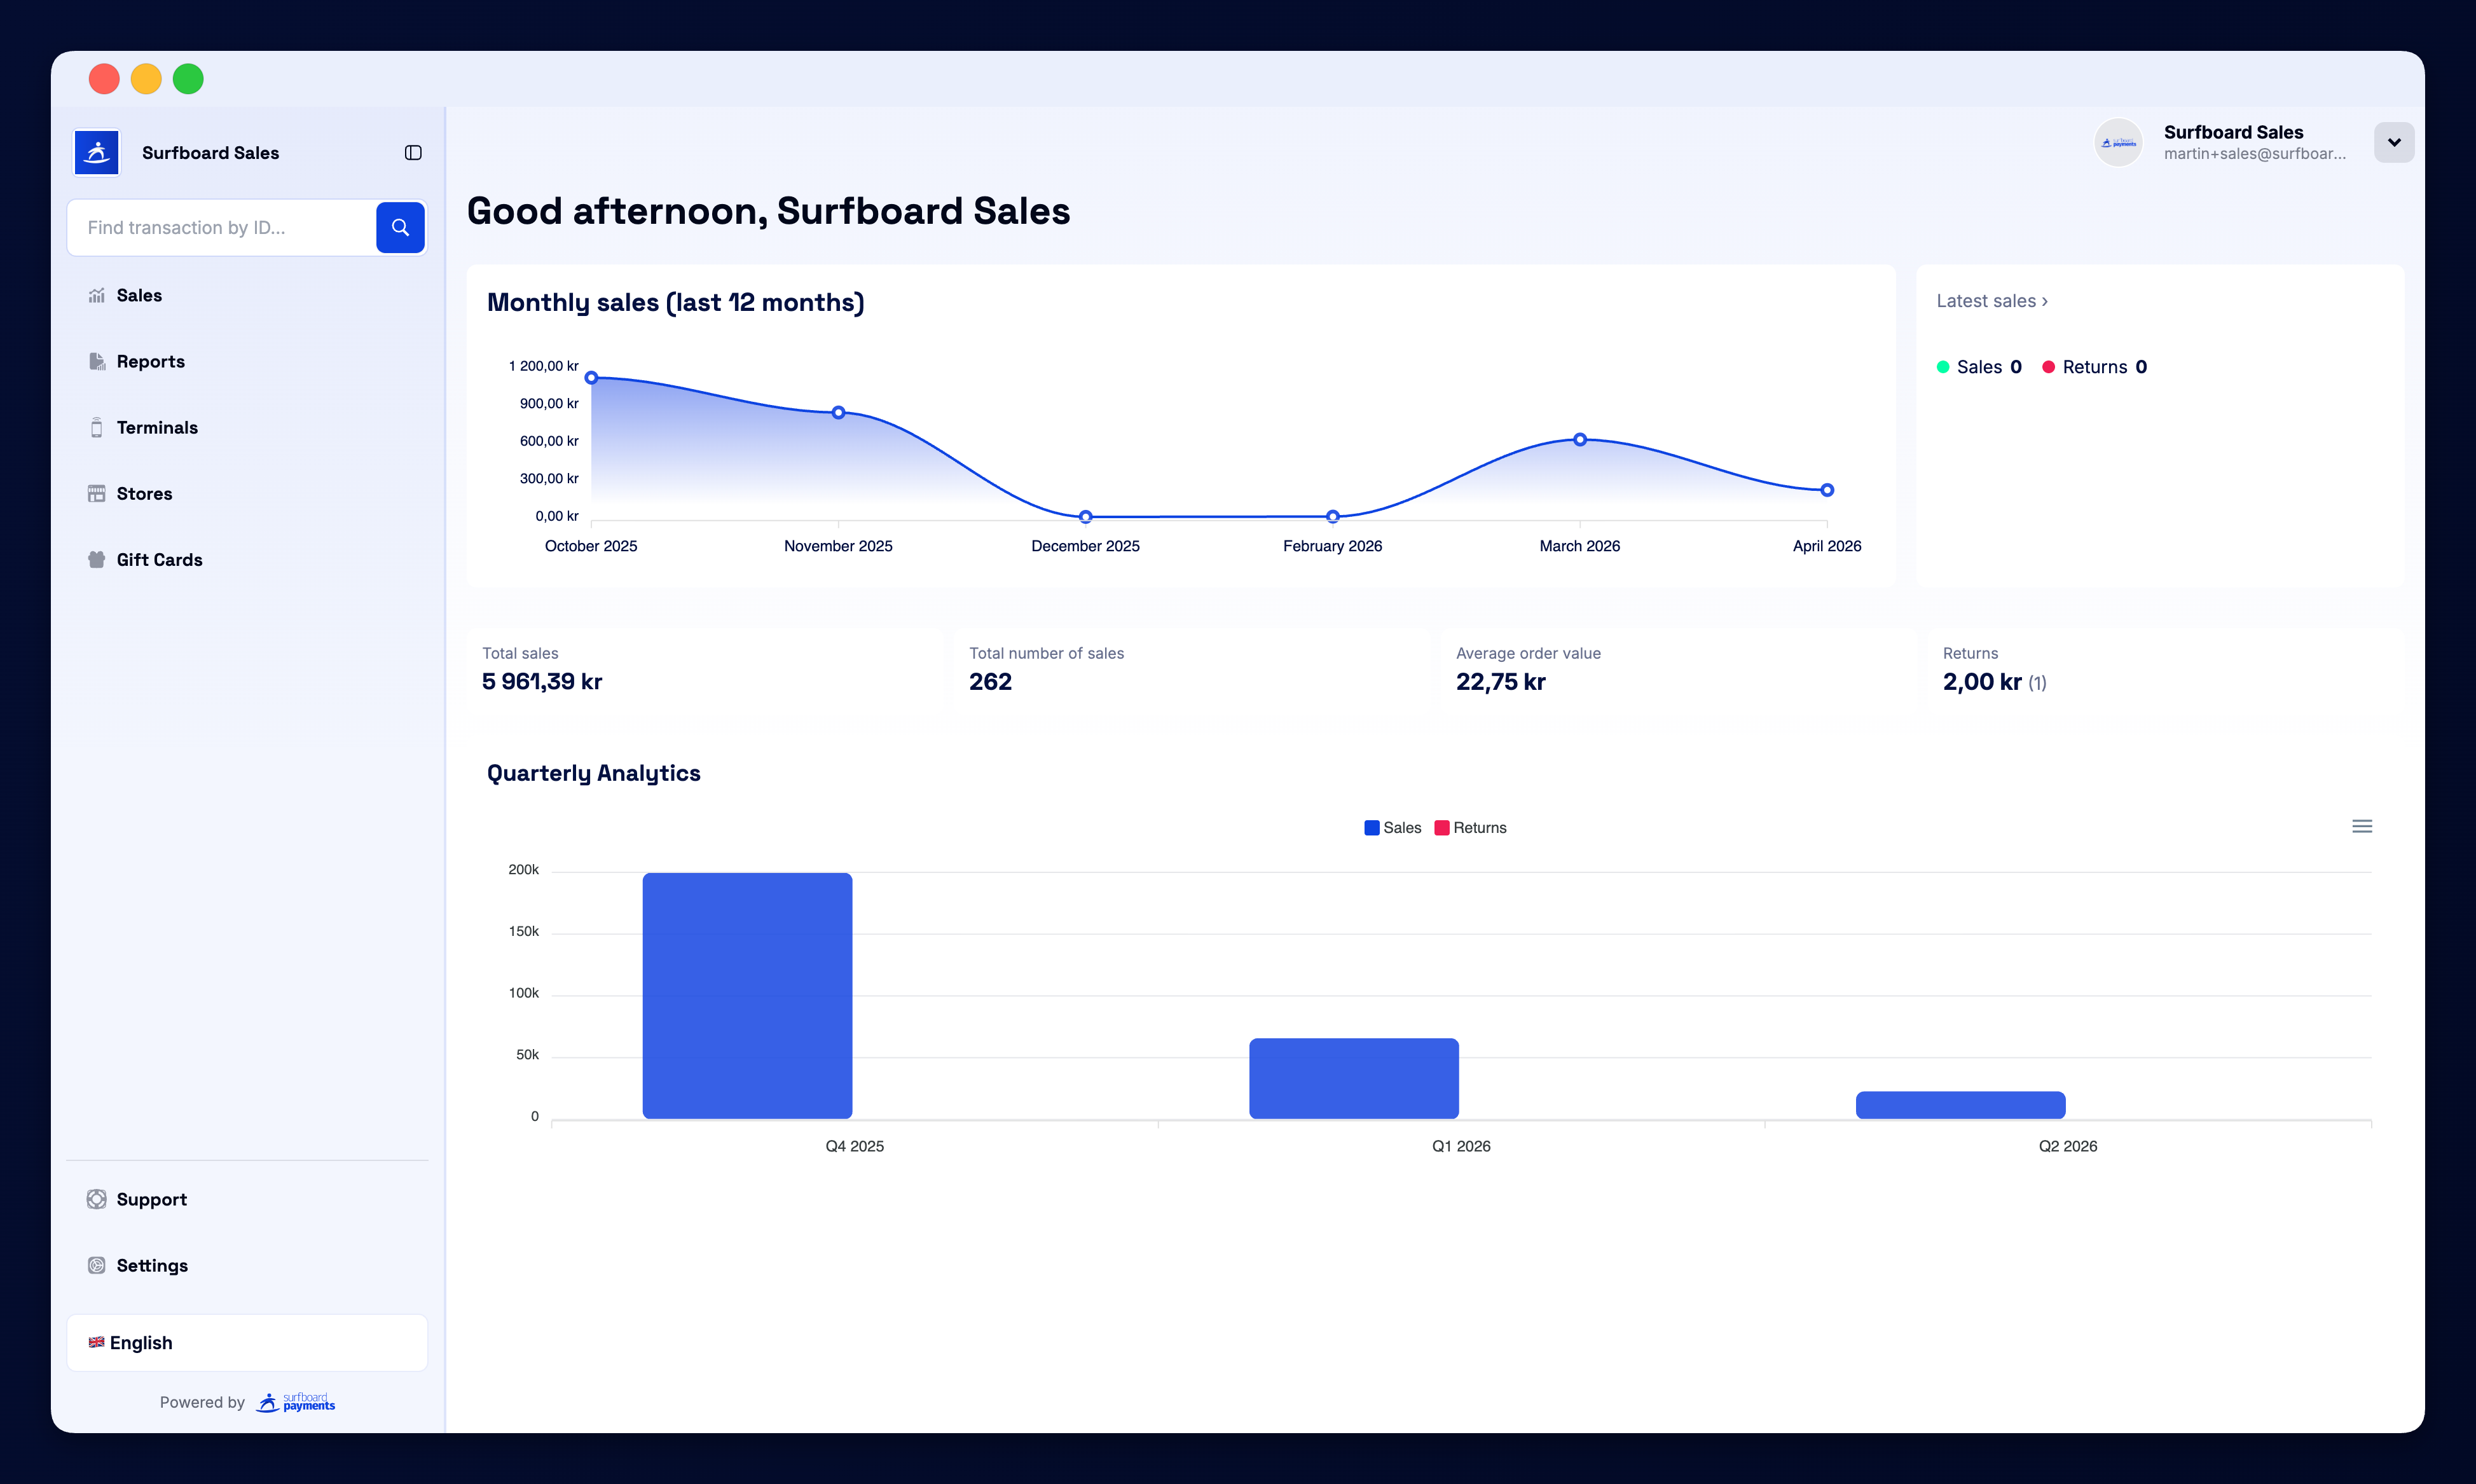Open the Gift Cards page
Viewport: 2476px width, 1484px height.
[159, 559]
